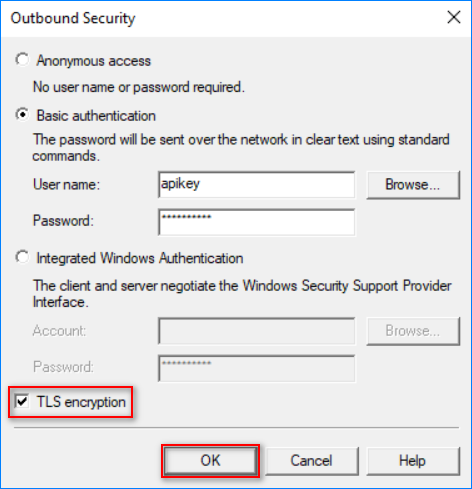Click the greyed-out Account field
The width and height of the screenshot is (472, 489).
pos(257,331)
